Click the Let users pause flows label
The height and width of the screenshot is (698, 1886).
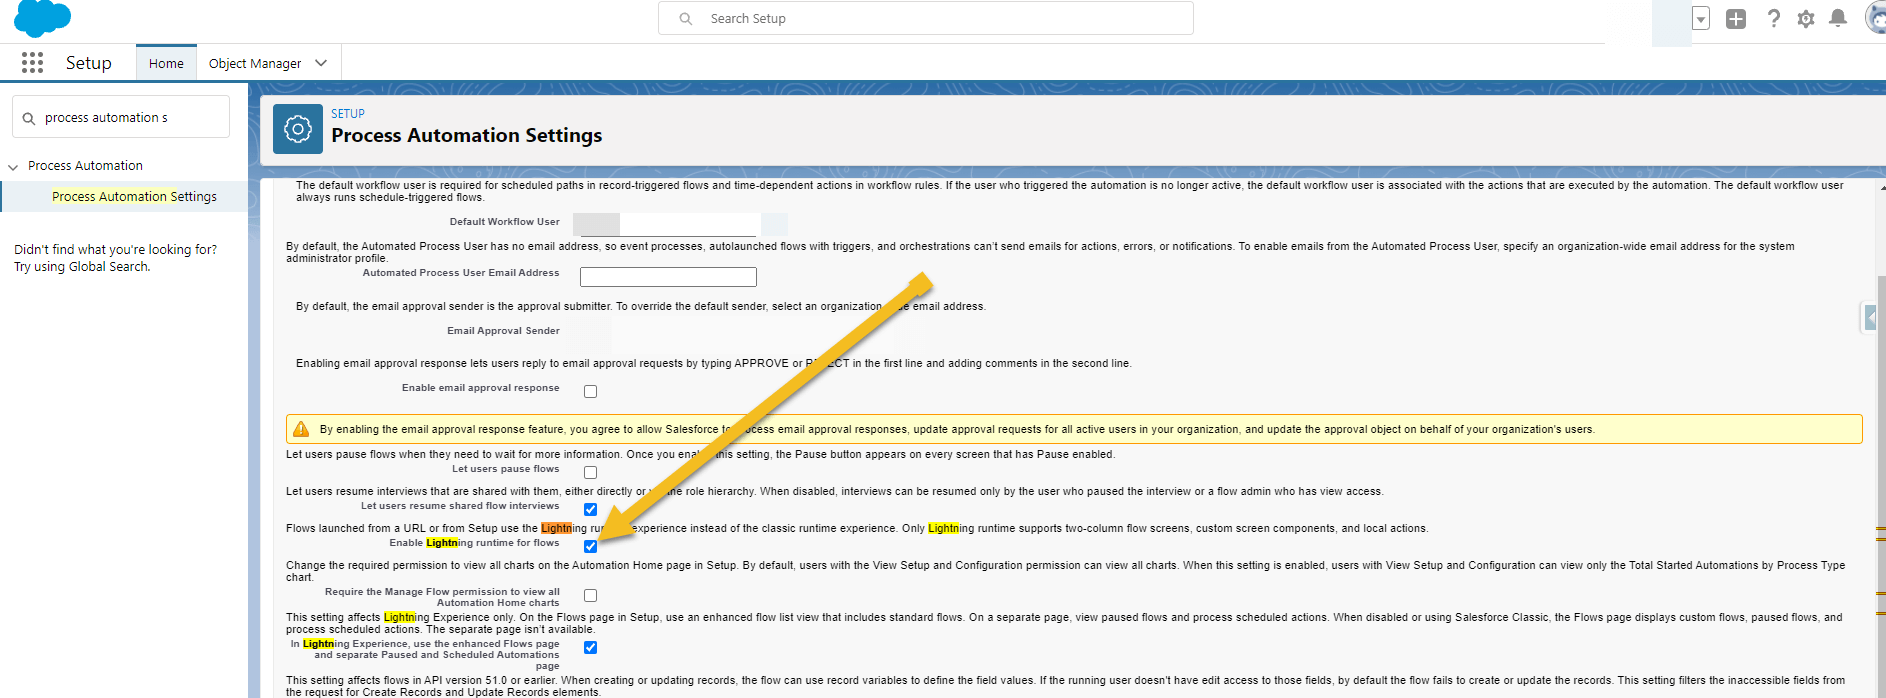click(505, 469)
